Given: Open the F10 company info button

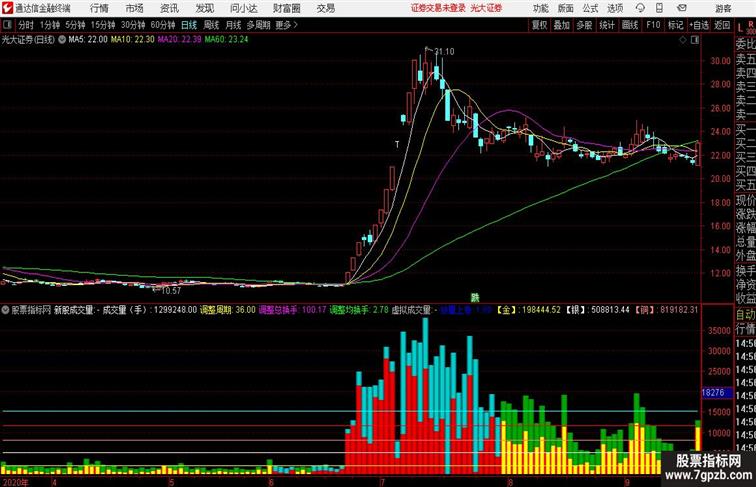Looking at the screenshot, I should tap(653, 25).
